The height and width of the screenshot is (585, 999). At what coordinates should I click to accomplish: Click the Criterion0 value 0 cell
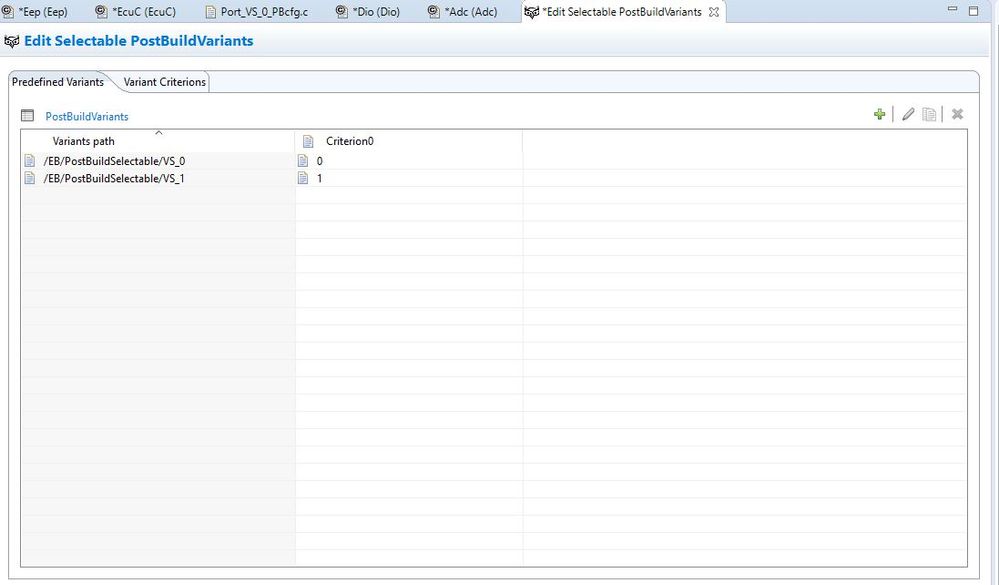[x=408, y=161]
